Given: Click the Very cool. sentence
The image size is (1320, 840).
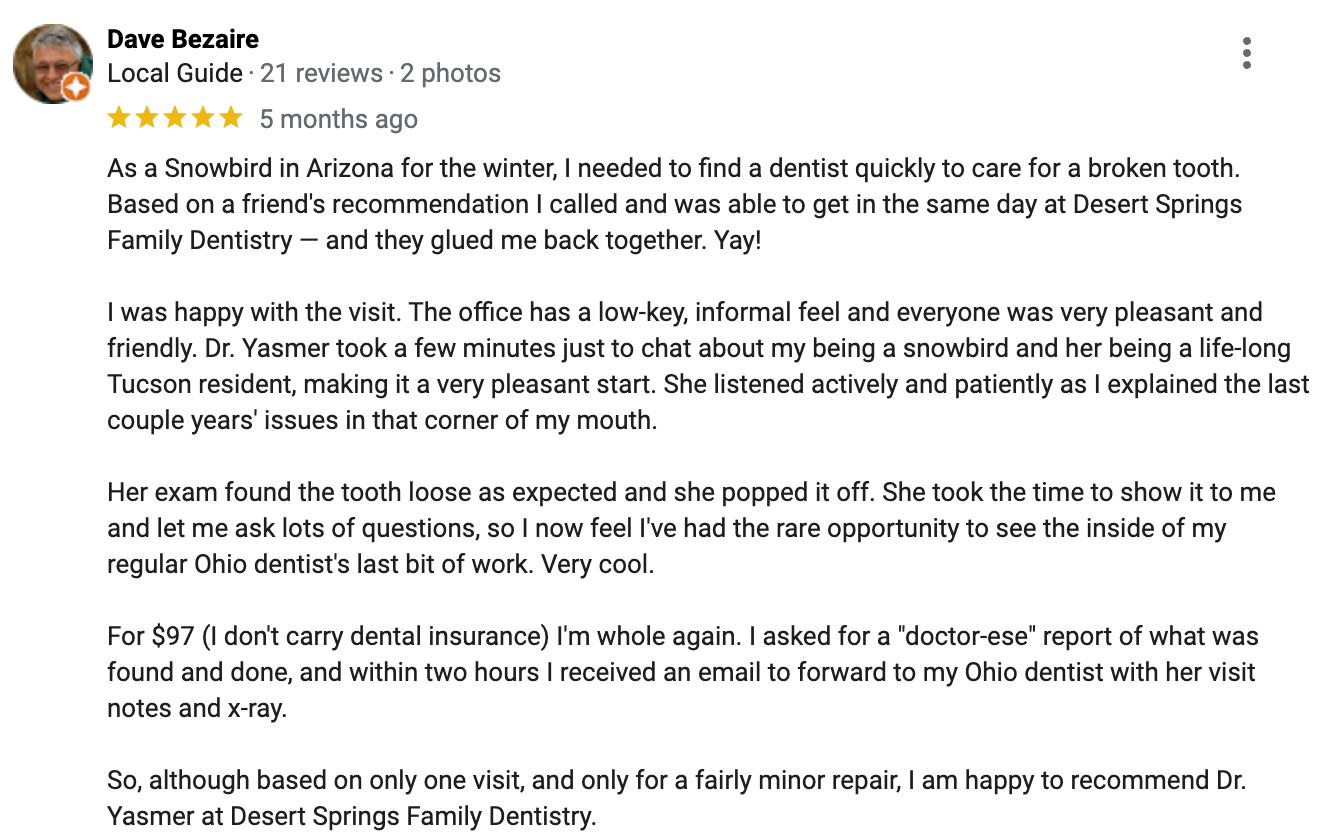Looking at the screenshot, I should (x=597, y=564).
